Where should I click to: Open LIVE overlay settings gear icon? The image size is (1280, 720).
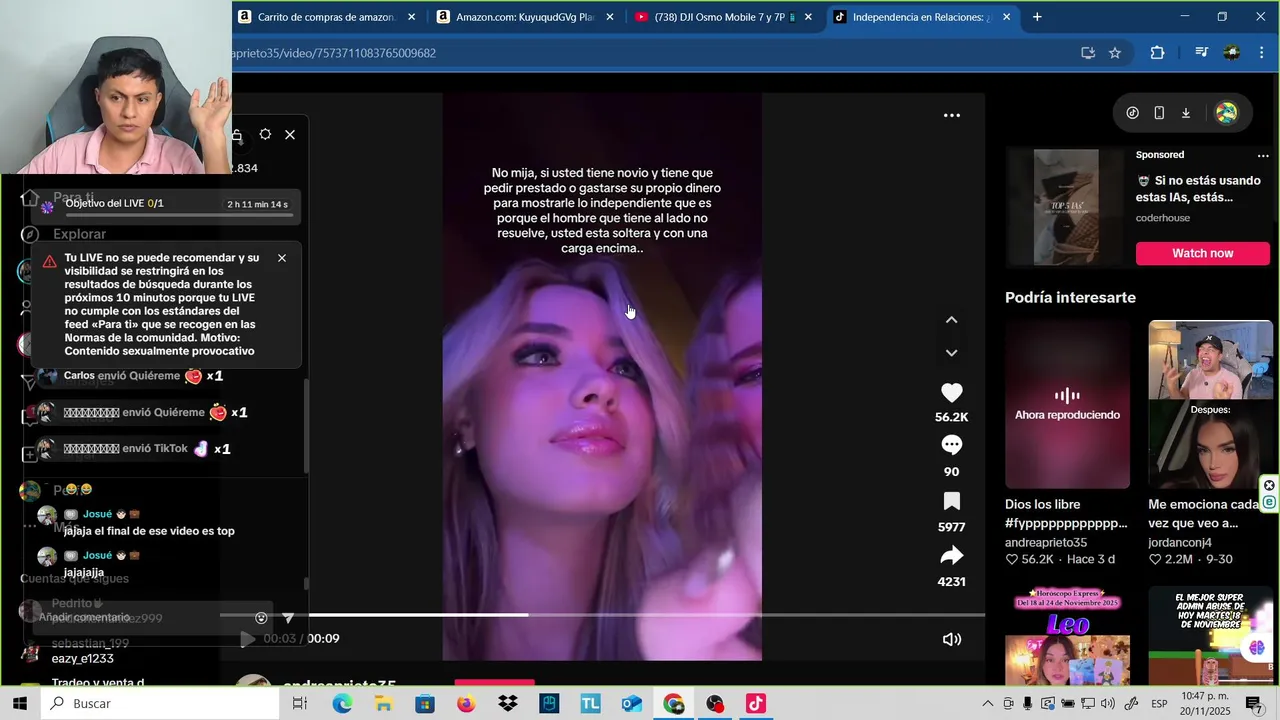point(265,134)
